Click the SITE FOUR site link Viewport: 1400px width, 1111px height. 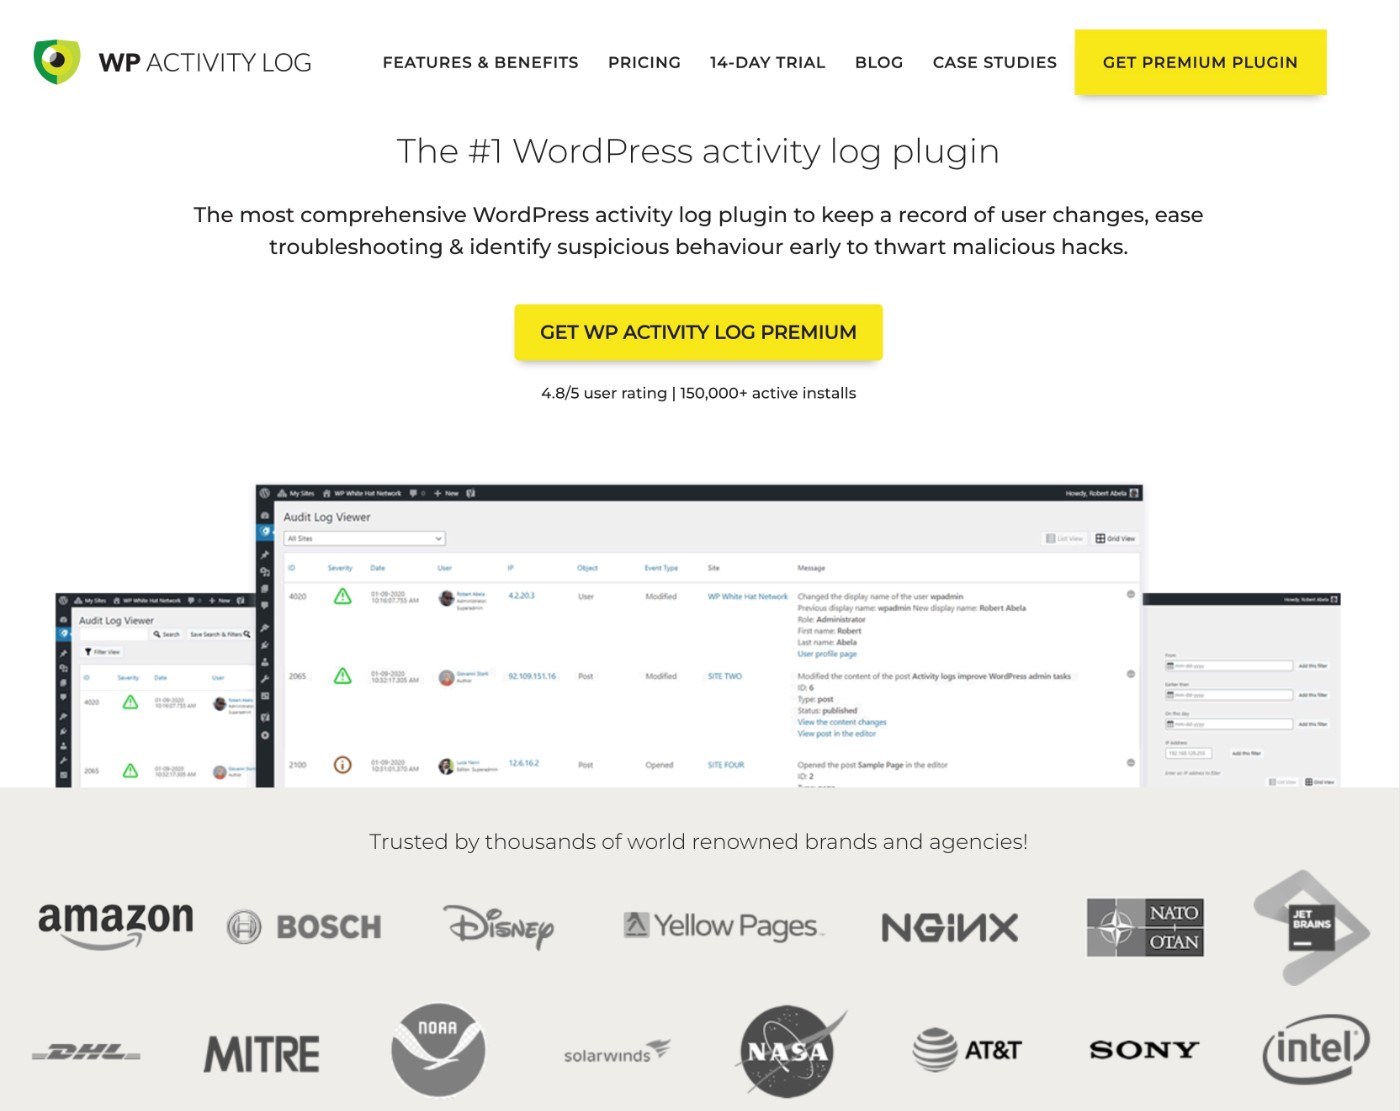coord(726,765)
